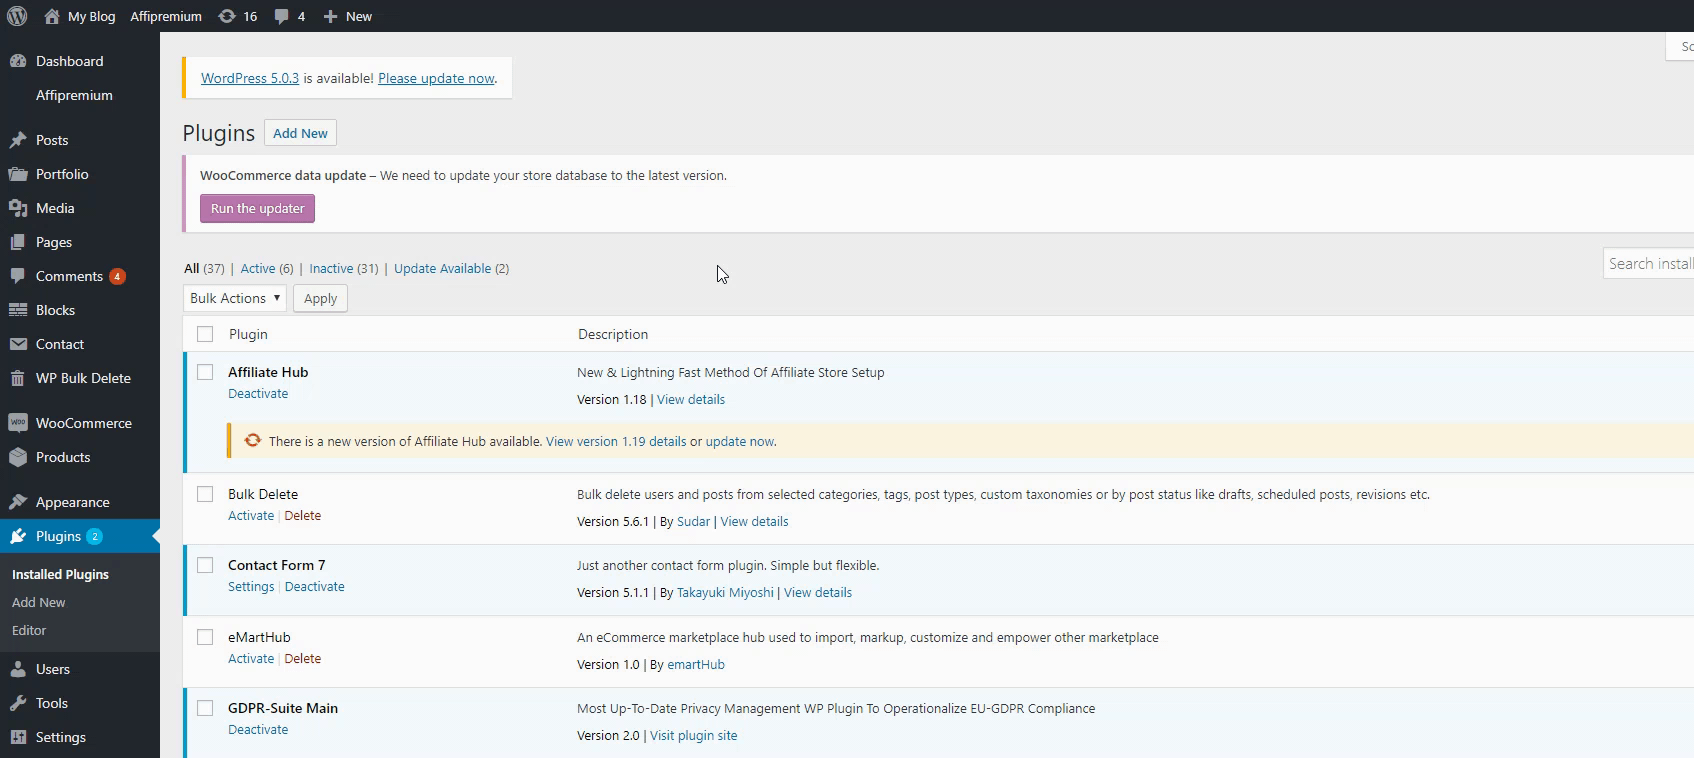Click the Media library icon
Viewport: 1694px width, 758px height.
click(18, 208)
